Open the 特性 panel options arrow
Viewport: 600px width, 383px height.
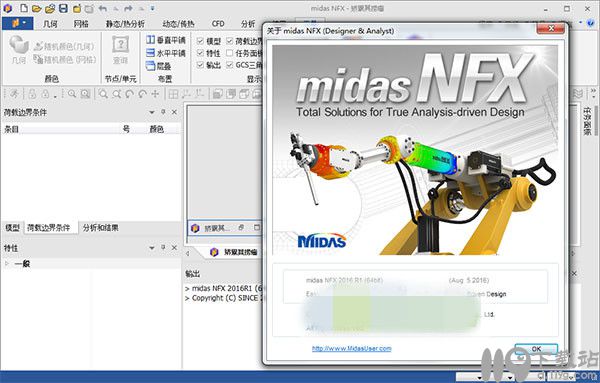pos(152,248)
